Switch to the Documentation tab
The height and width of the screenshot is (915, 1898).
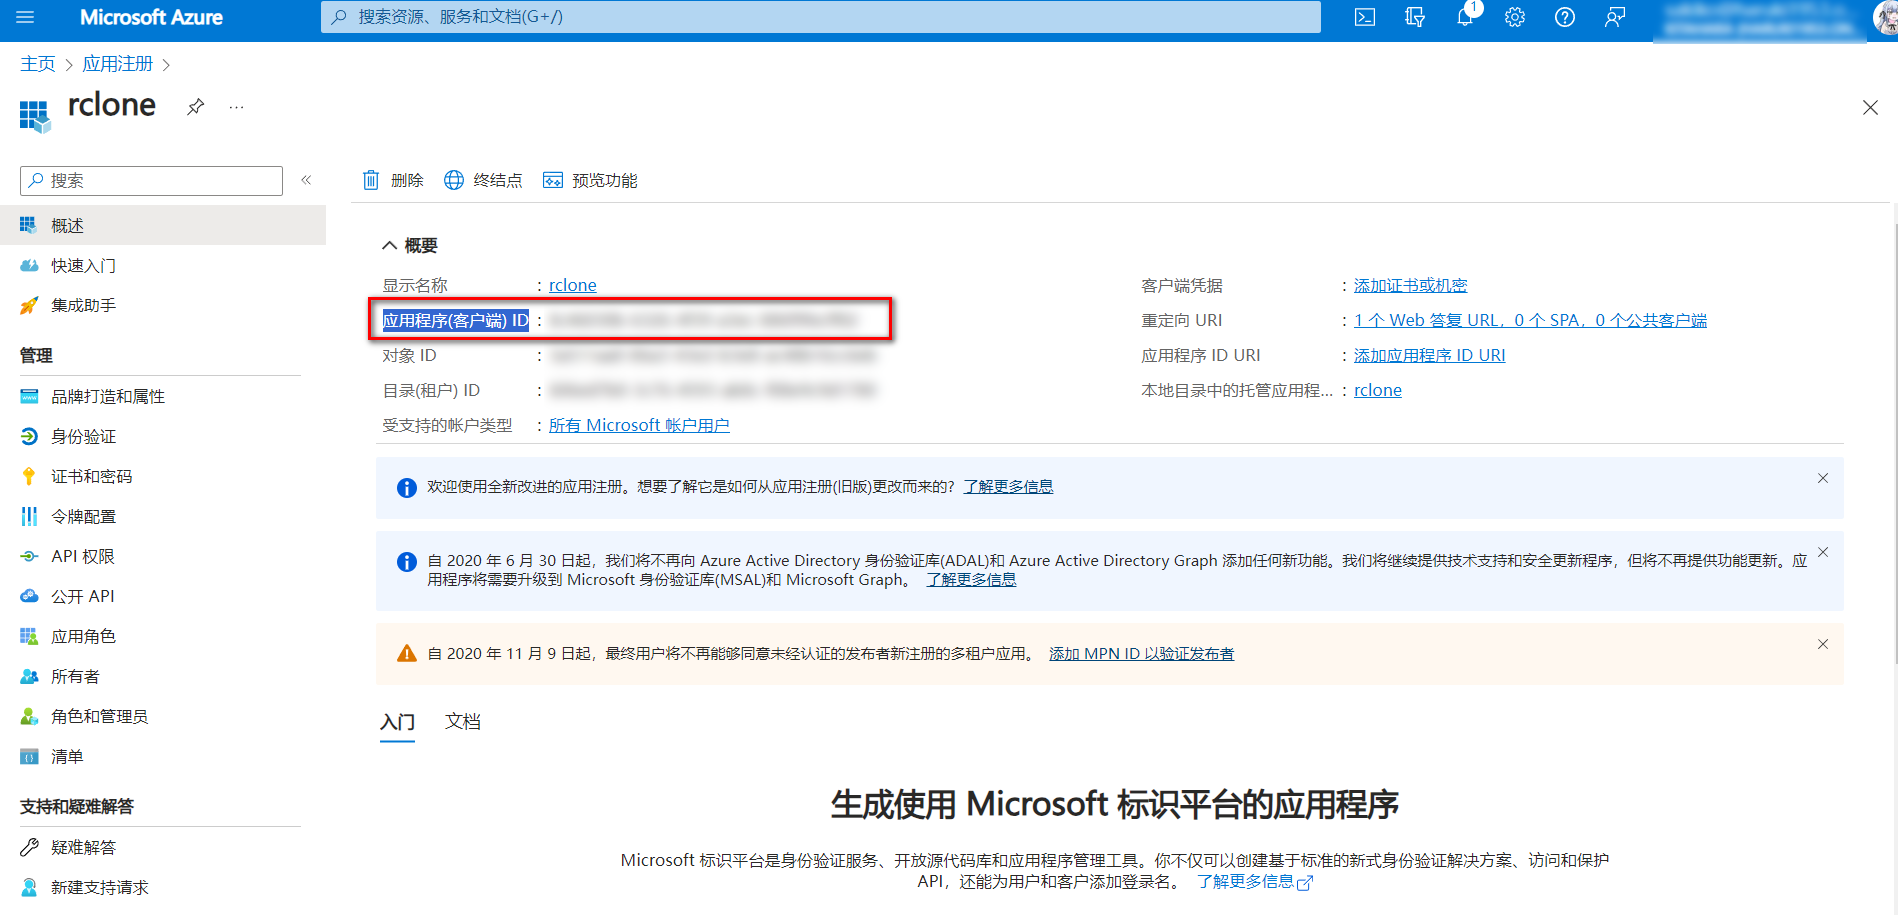coord(462,721)
